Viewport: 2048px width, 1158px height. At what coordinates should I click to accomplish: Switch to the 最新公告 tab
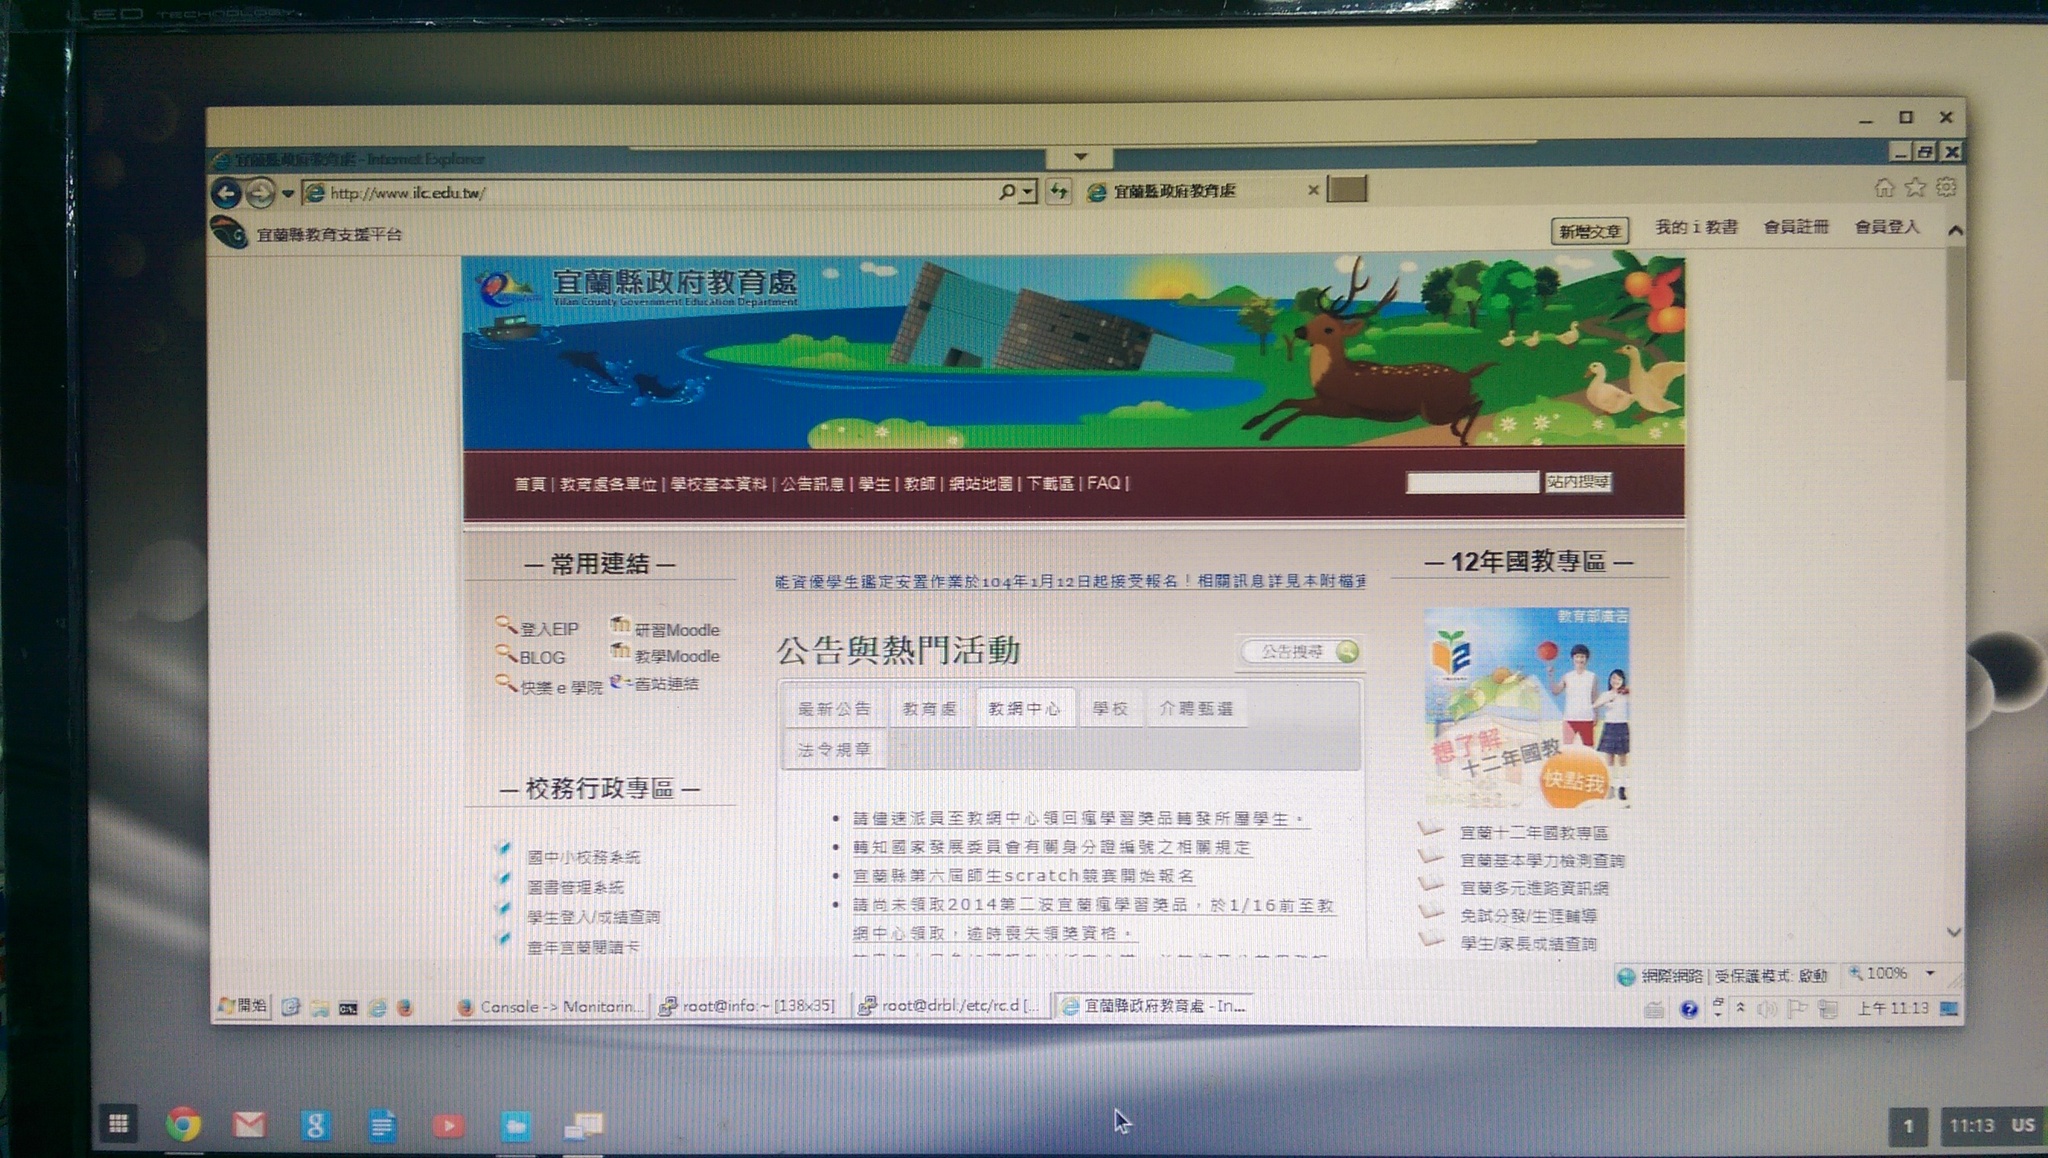coord(834,708)
